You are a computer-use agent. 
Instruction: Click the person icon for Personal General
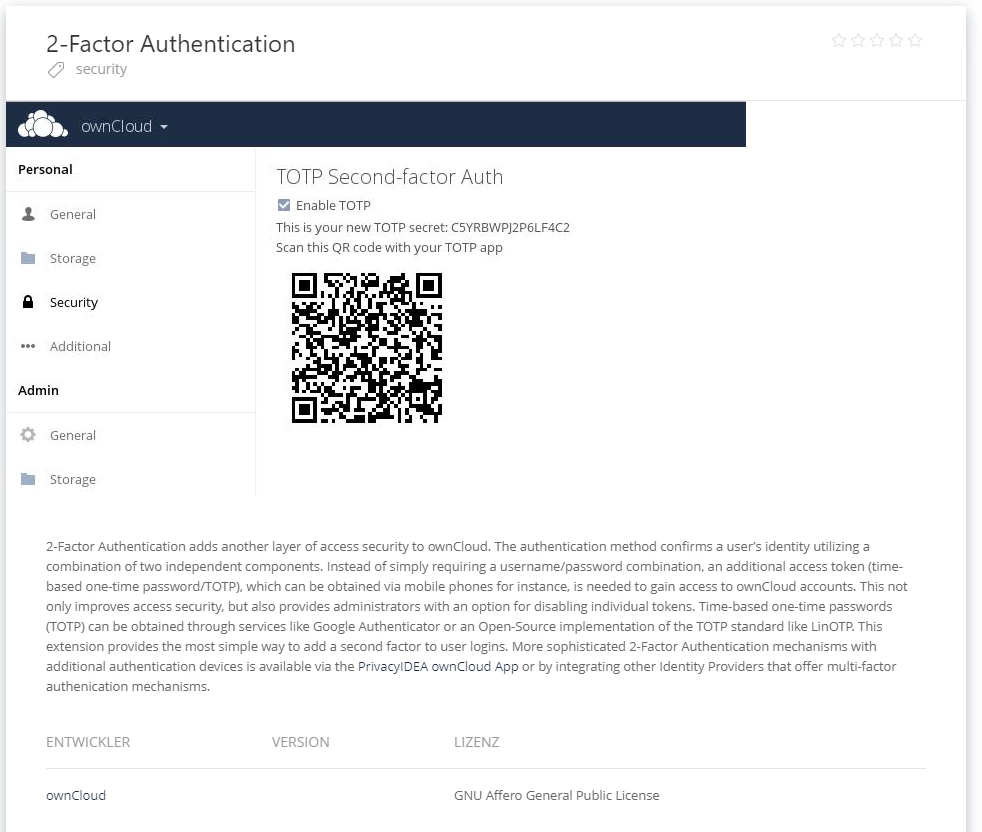(28, 214)
